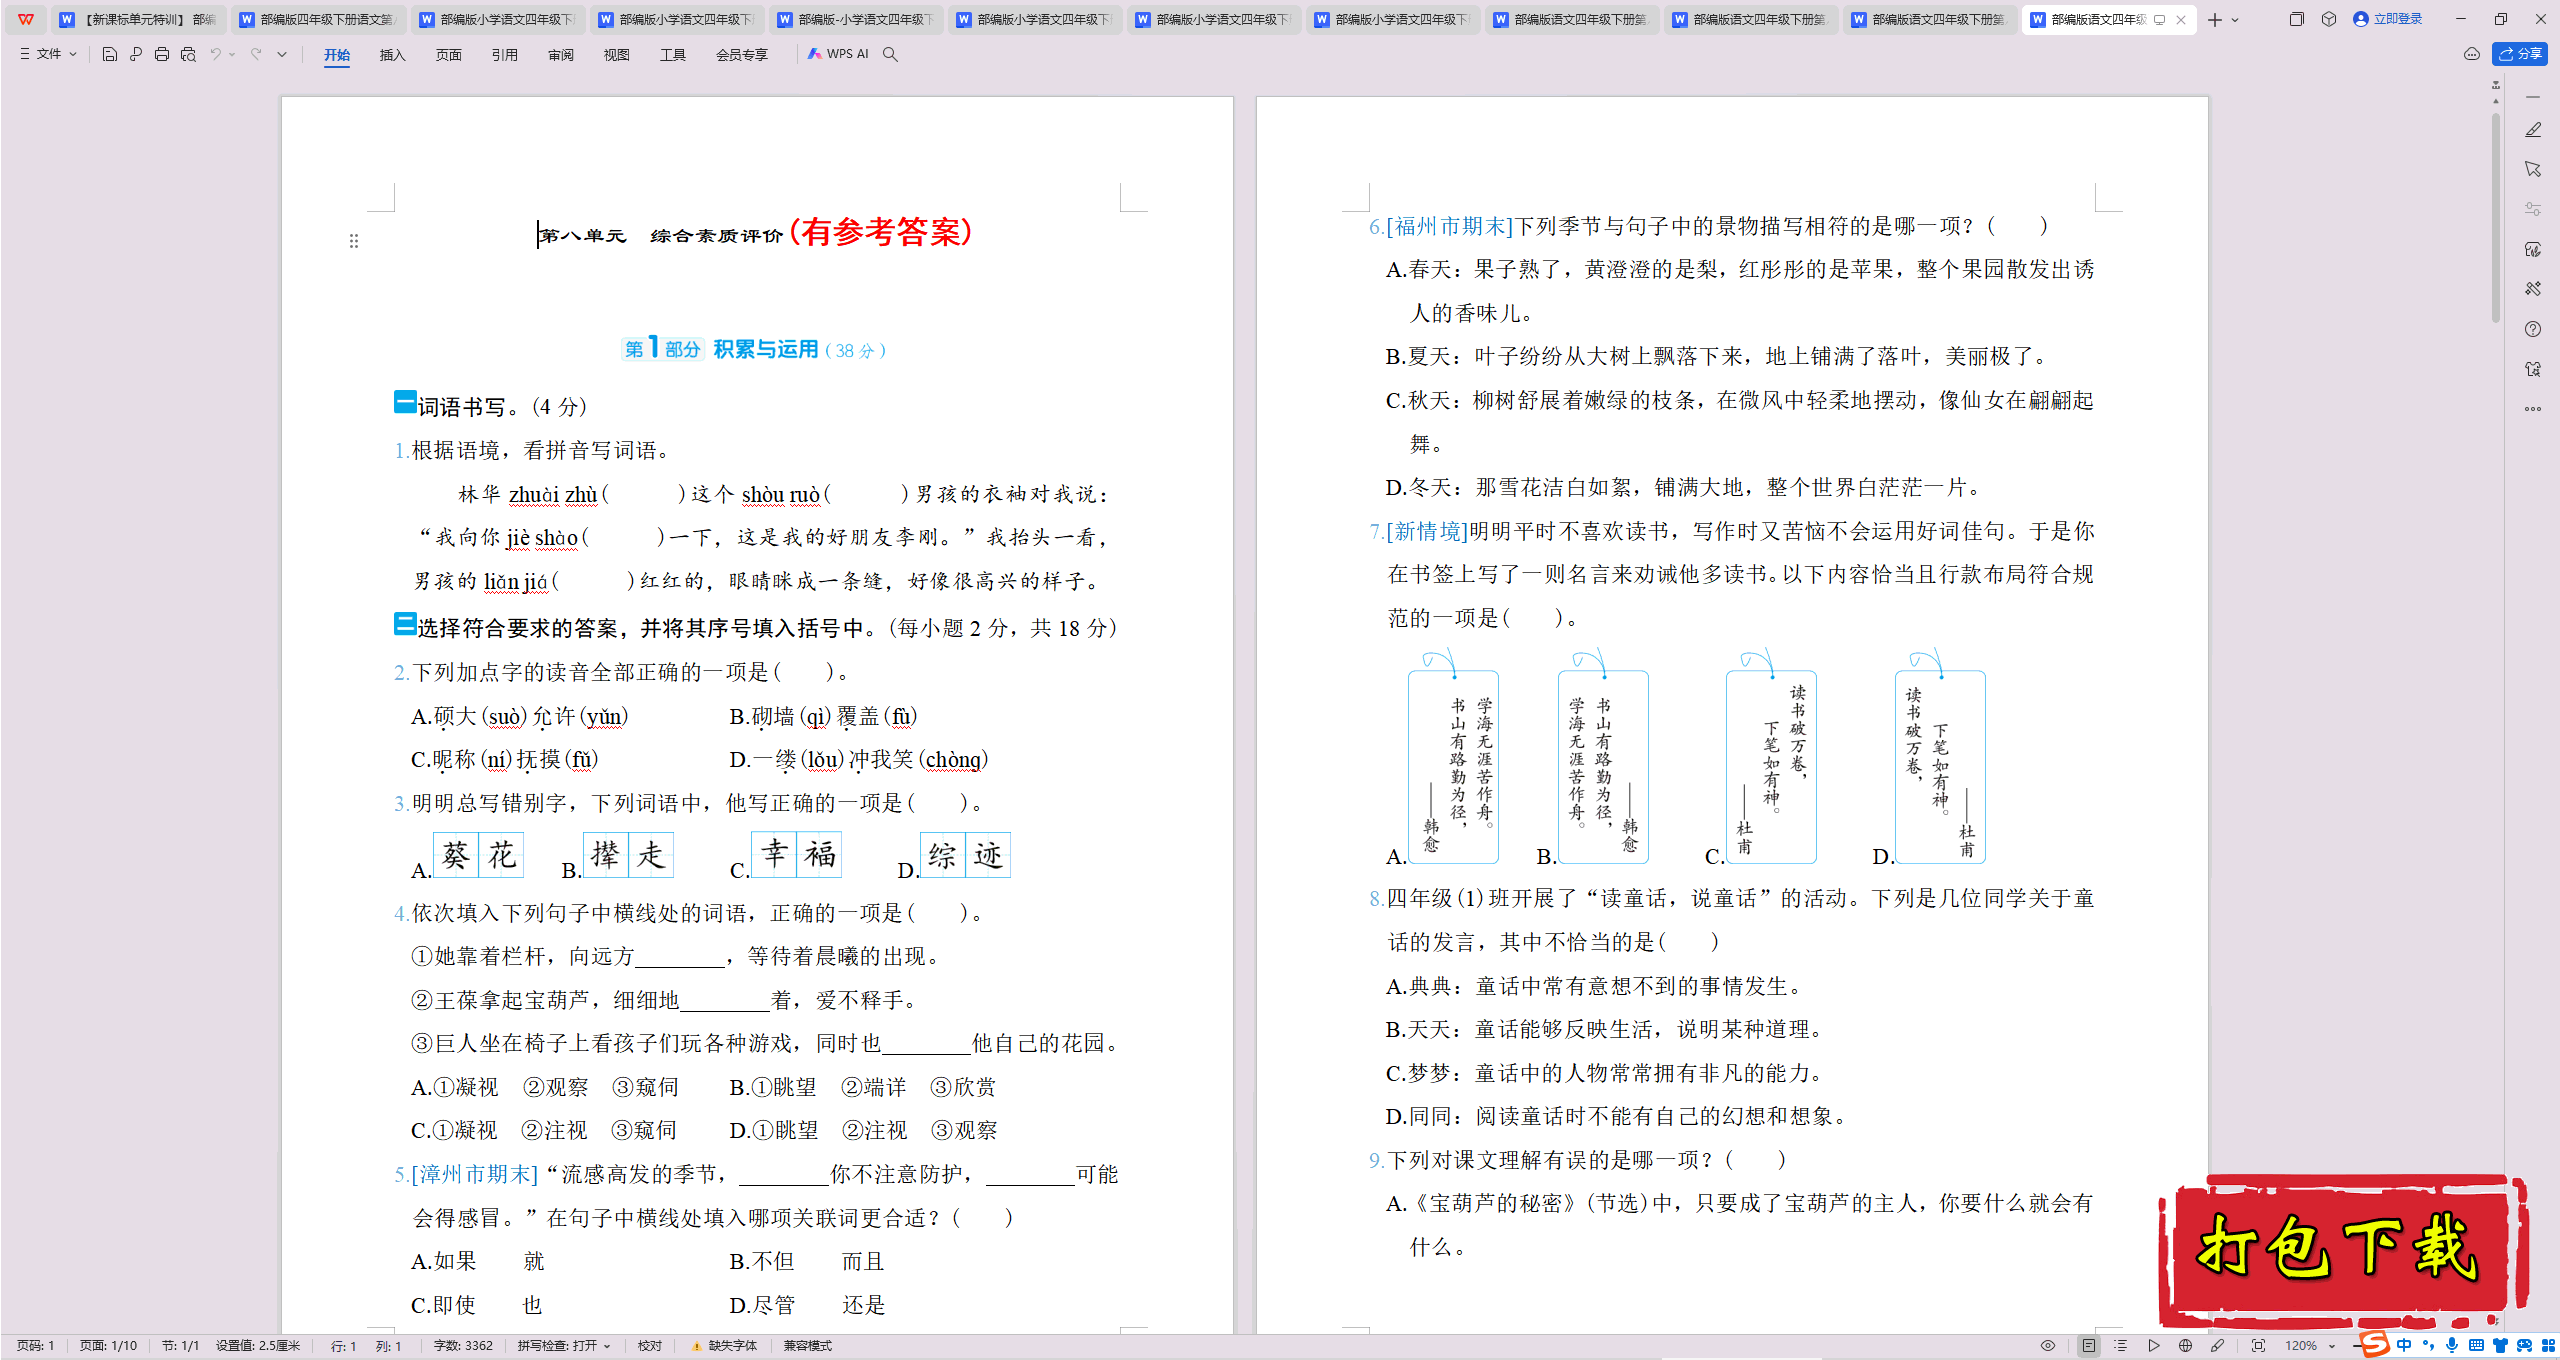This screenshot has width=2560, height=1360.
Task: Switch to web layout globe icon
Action: click(x=2185, y=1346)
